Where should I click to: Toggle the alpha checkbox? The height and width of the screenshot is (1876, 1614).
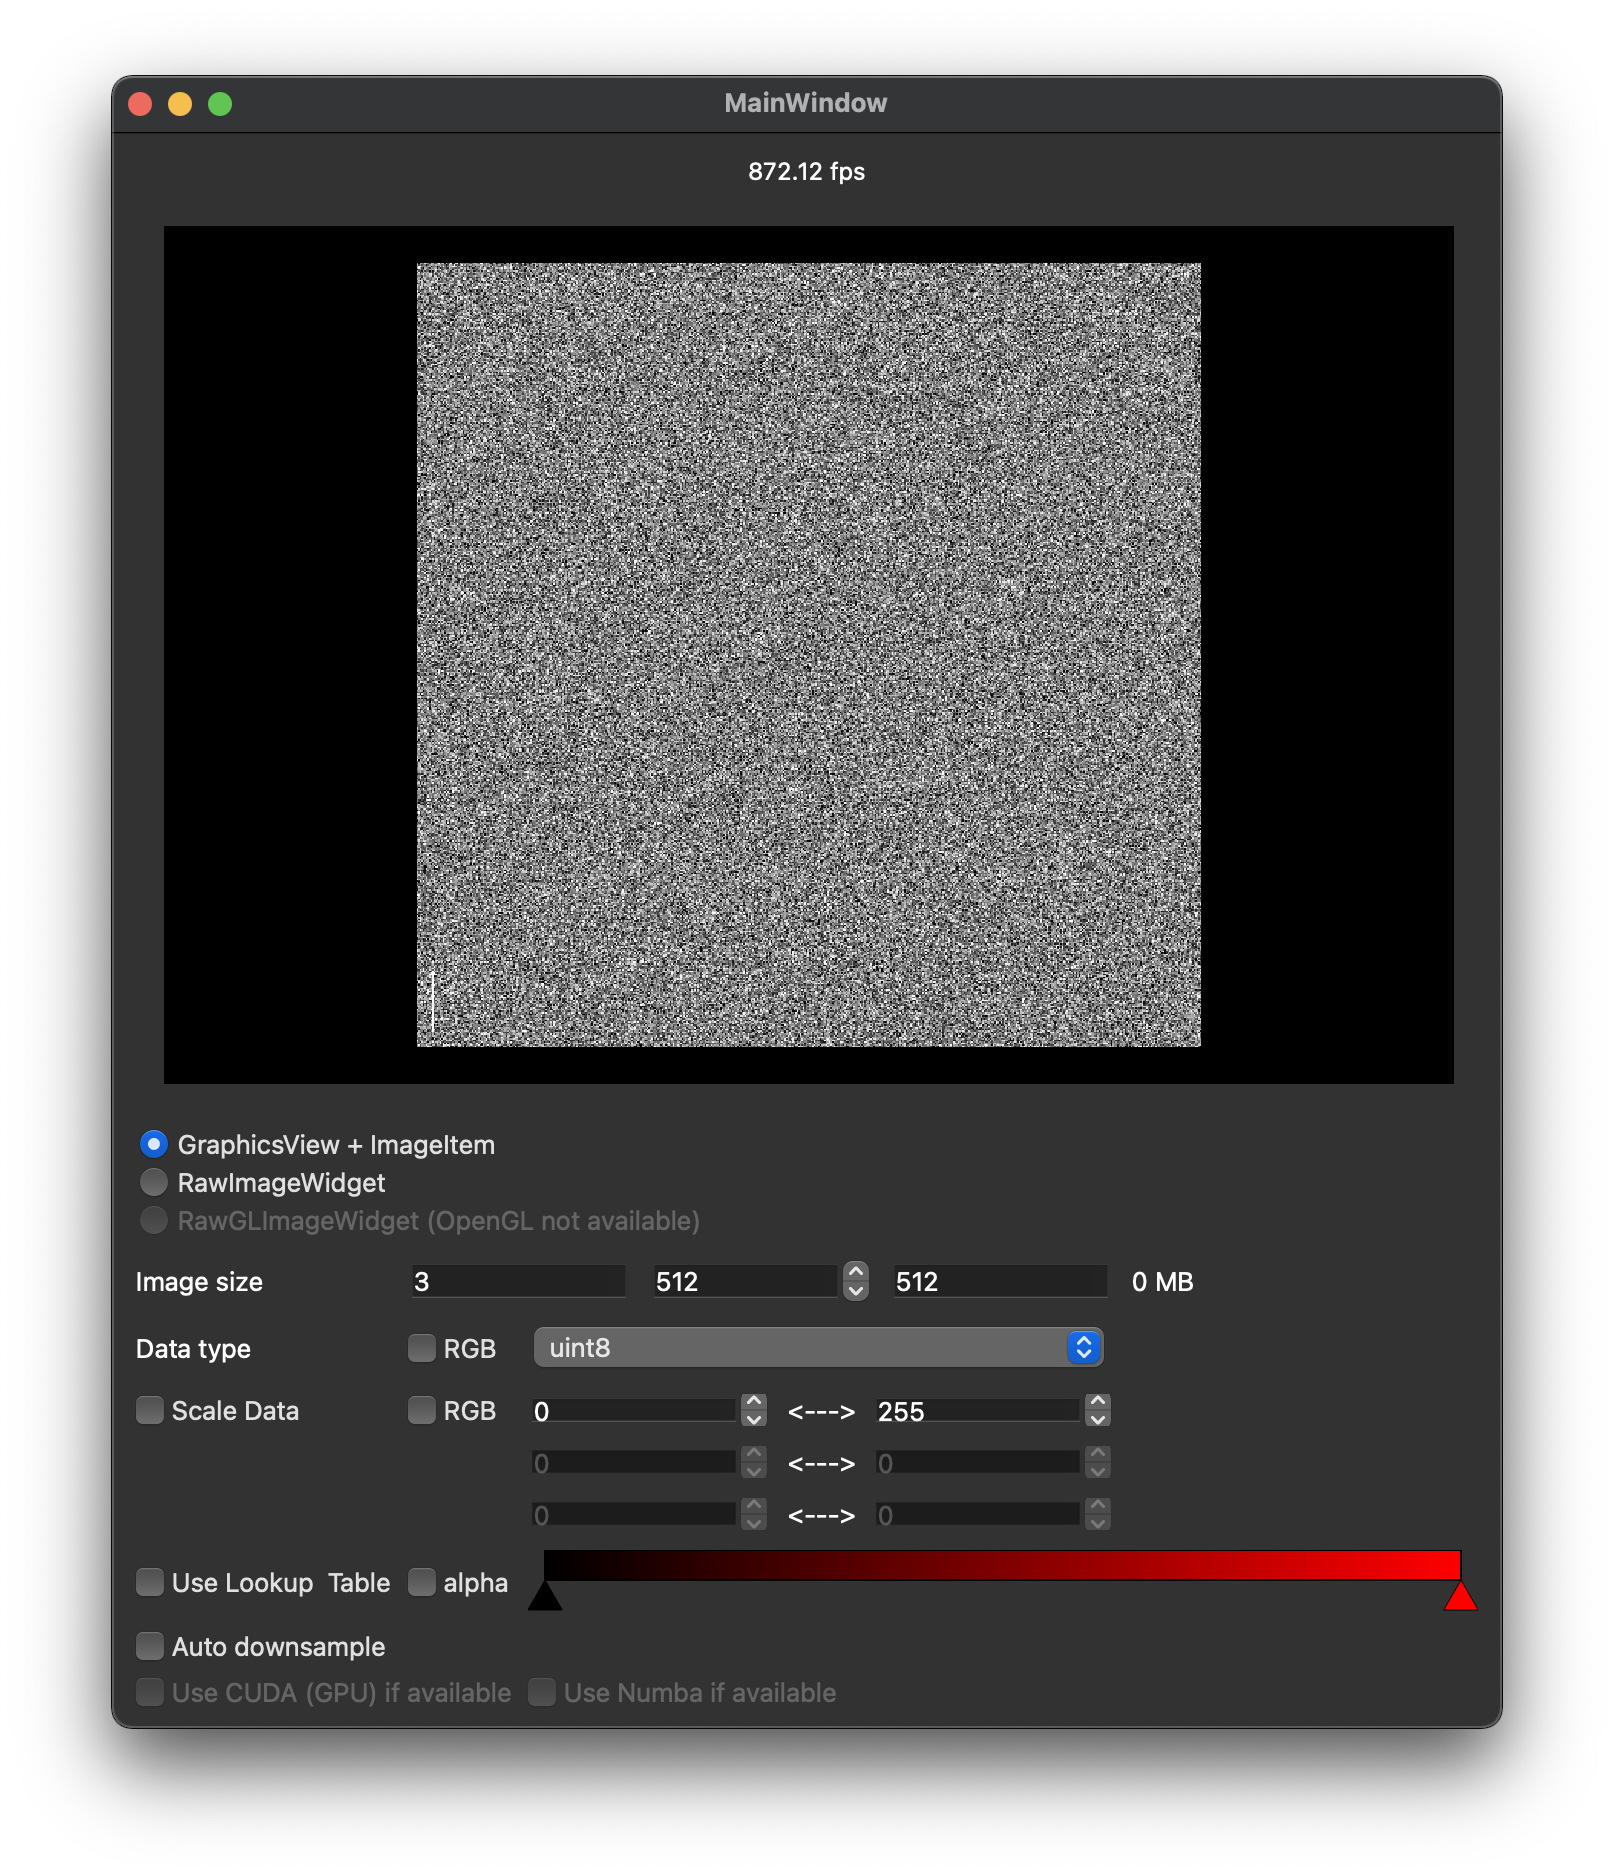pos(421,1582)
